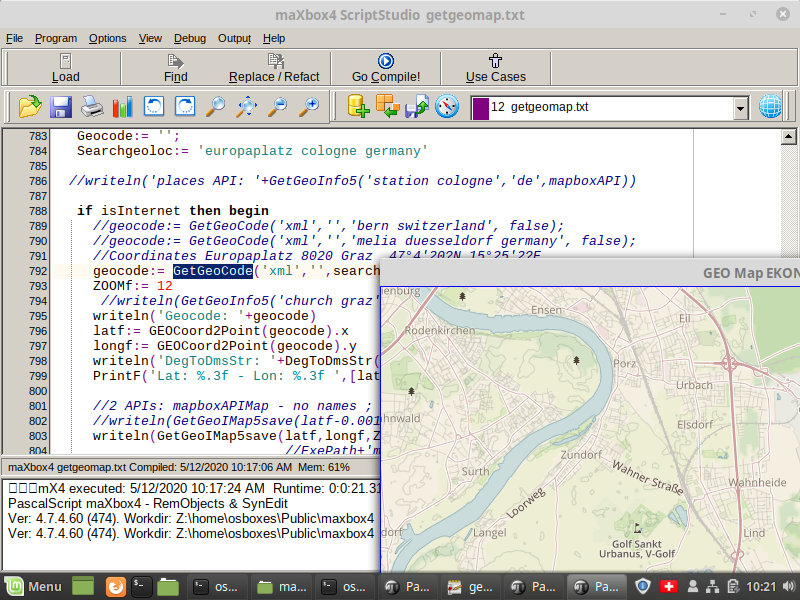800x600 pixels.
Task: Click the Load button
Action: click(x=65, y=68)
